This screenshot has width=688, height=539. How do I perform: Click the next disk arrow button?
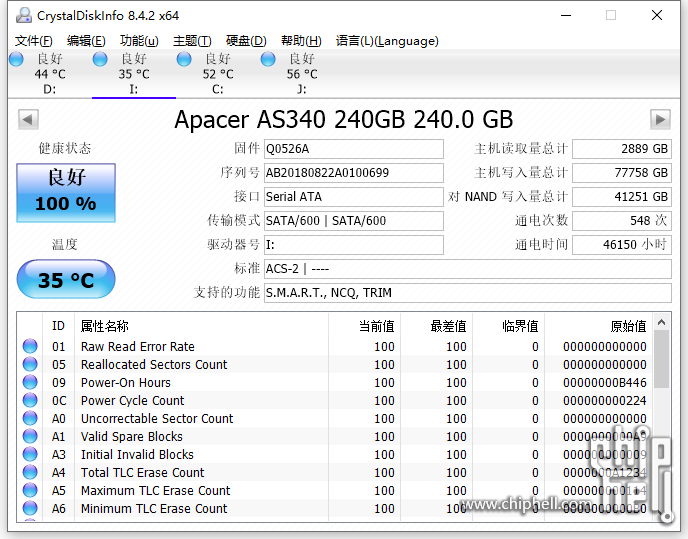[660, 119]
